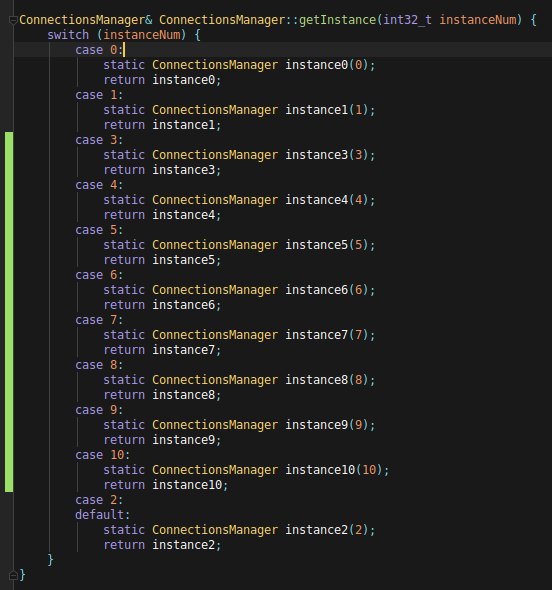The height and width of the screenshot is (590, 552).
Task: Click the declaration 'instance8(8);'
Action: pos(330,380)
